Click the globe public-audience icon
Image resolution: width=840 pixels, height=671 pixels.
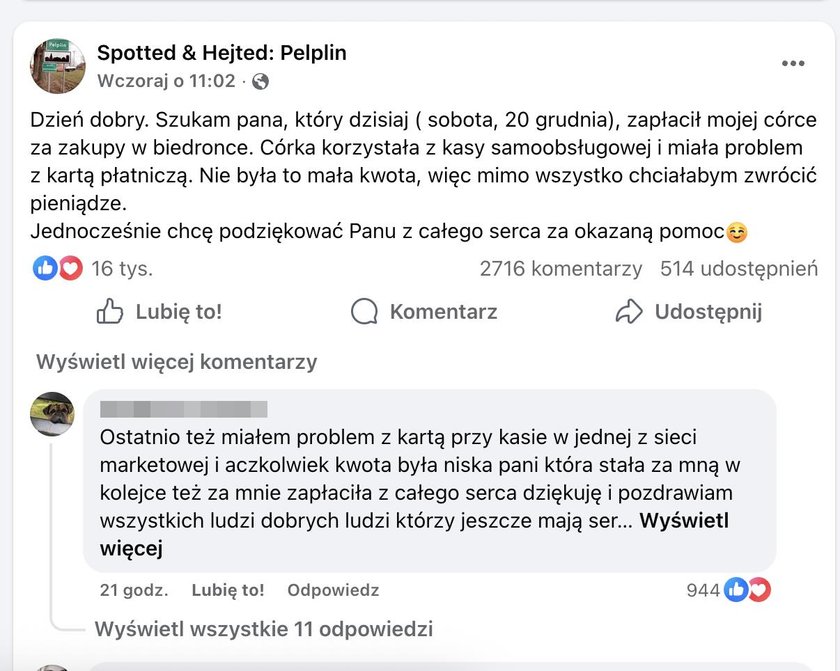260,81
